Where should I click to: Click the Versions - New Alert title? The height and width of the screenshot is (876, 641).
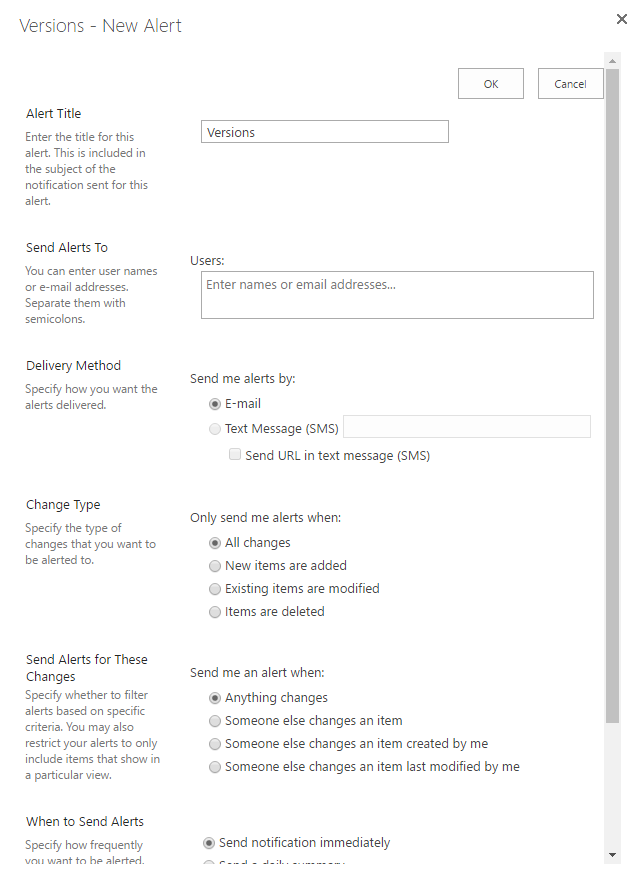point(101,26)
